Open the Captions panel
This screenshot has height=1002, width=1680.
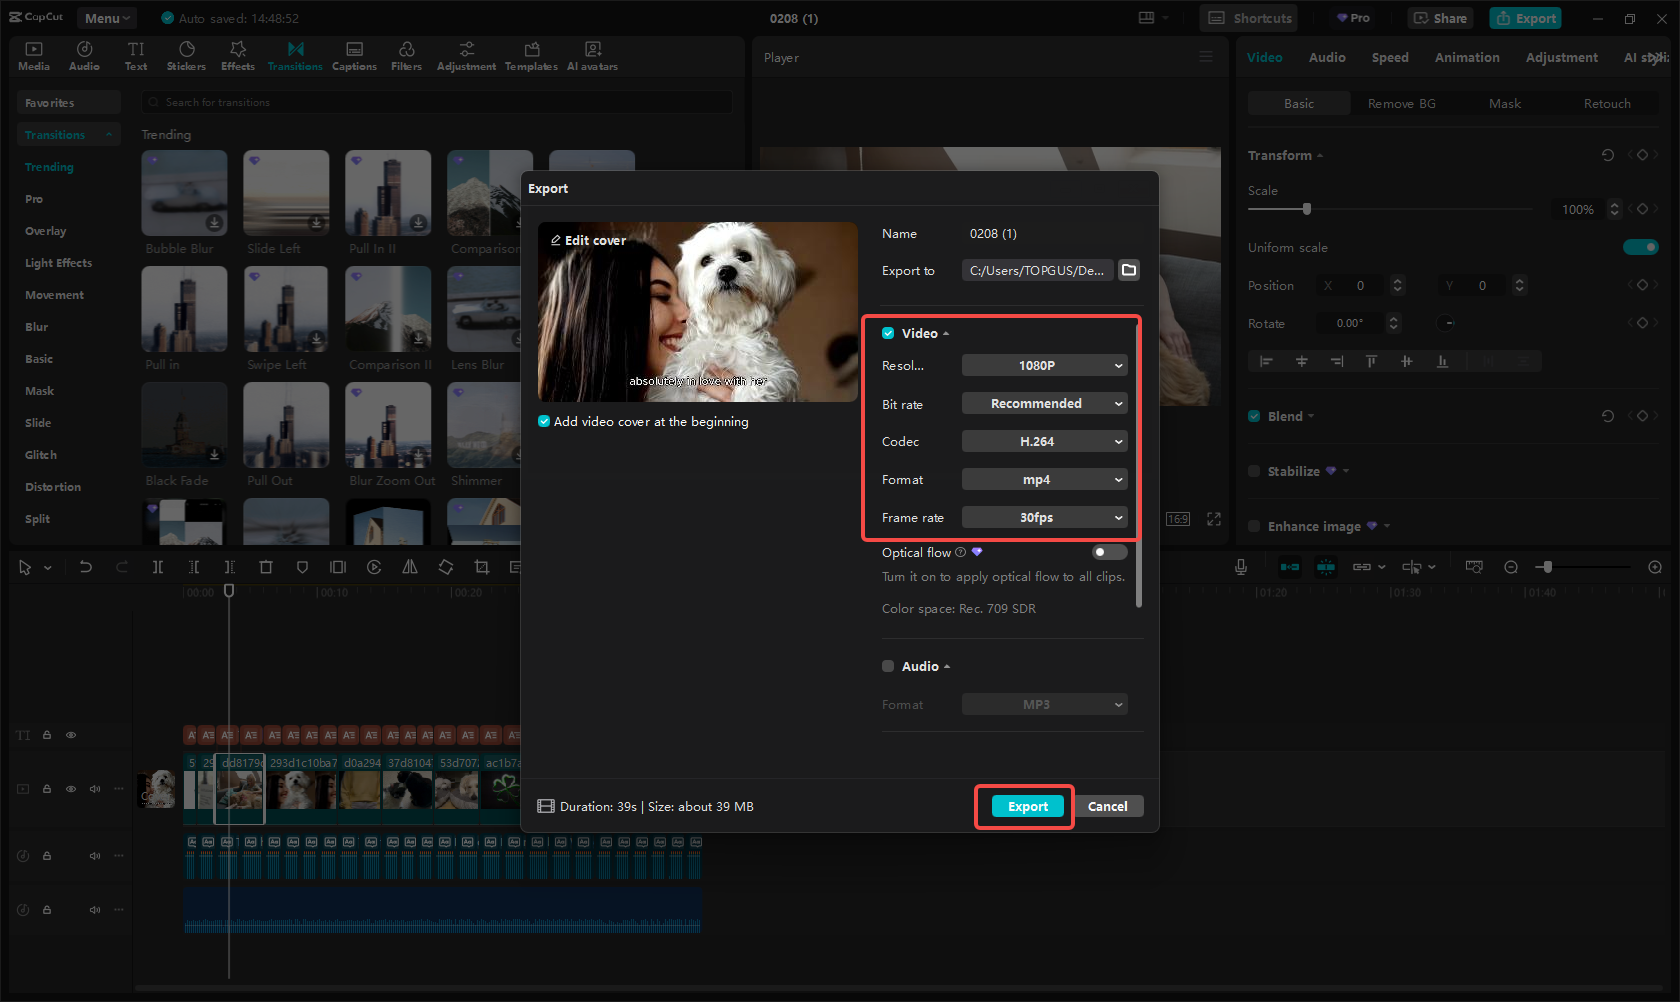point(354,54)
